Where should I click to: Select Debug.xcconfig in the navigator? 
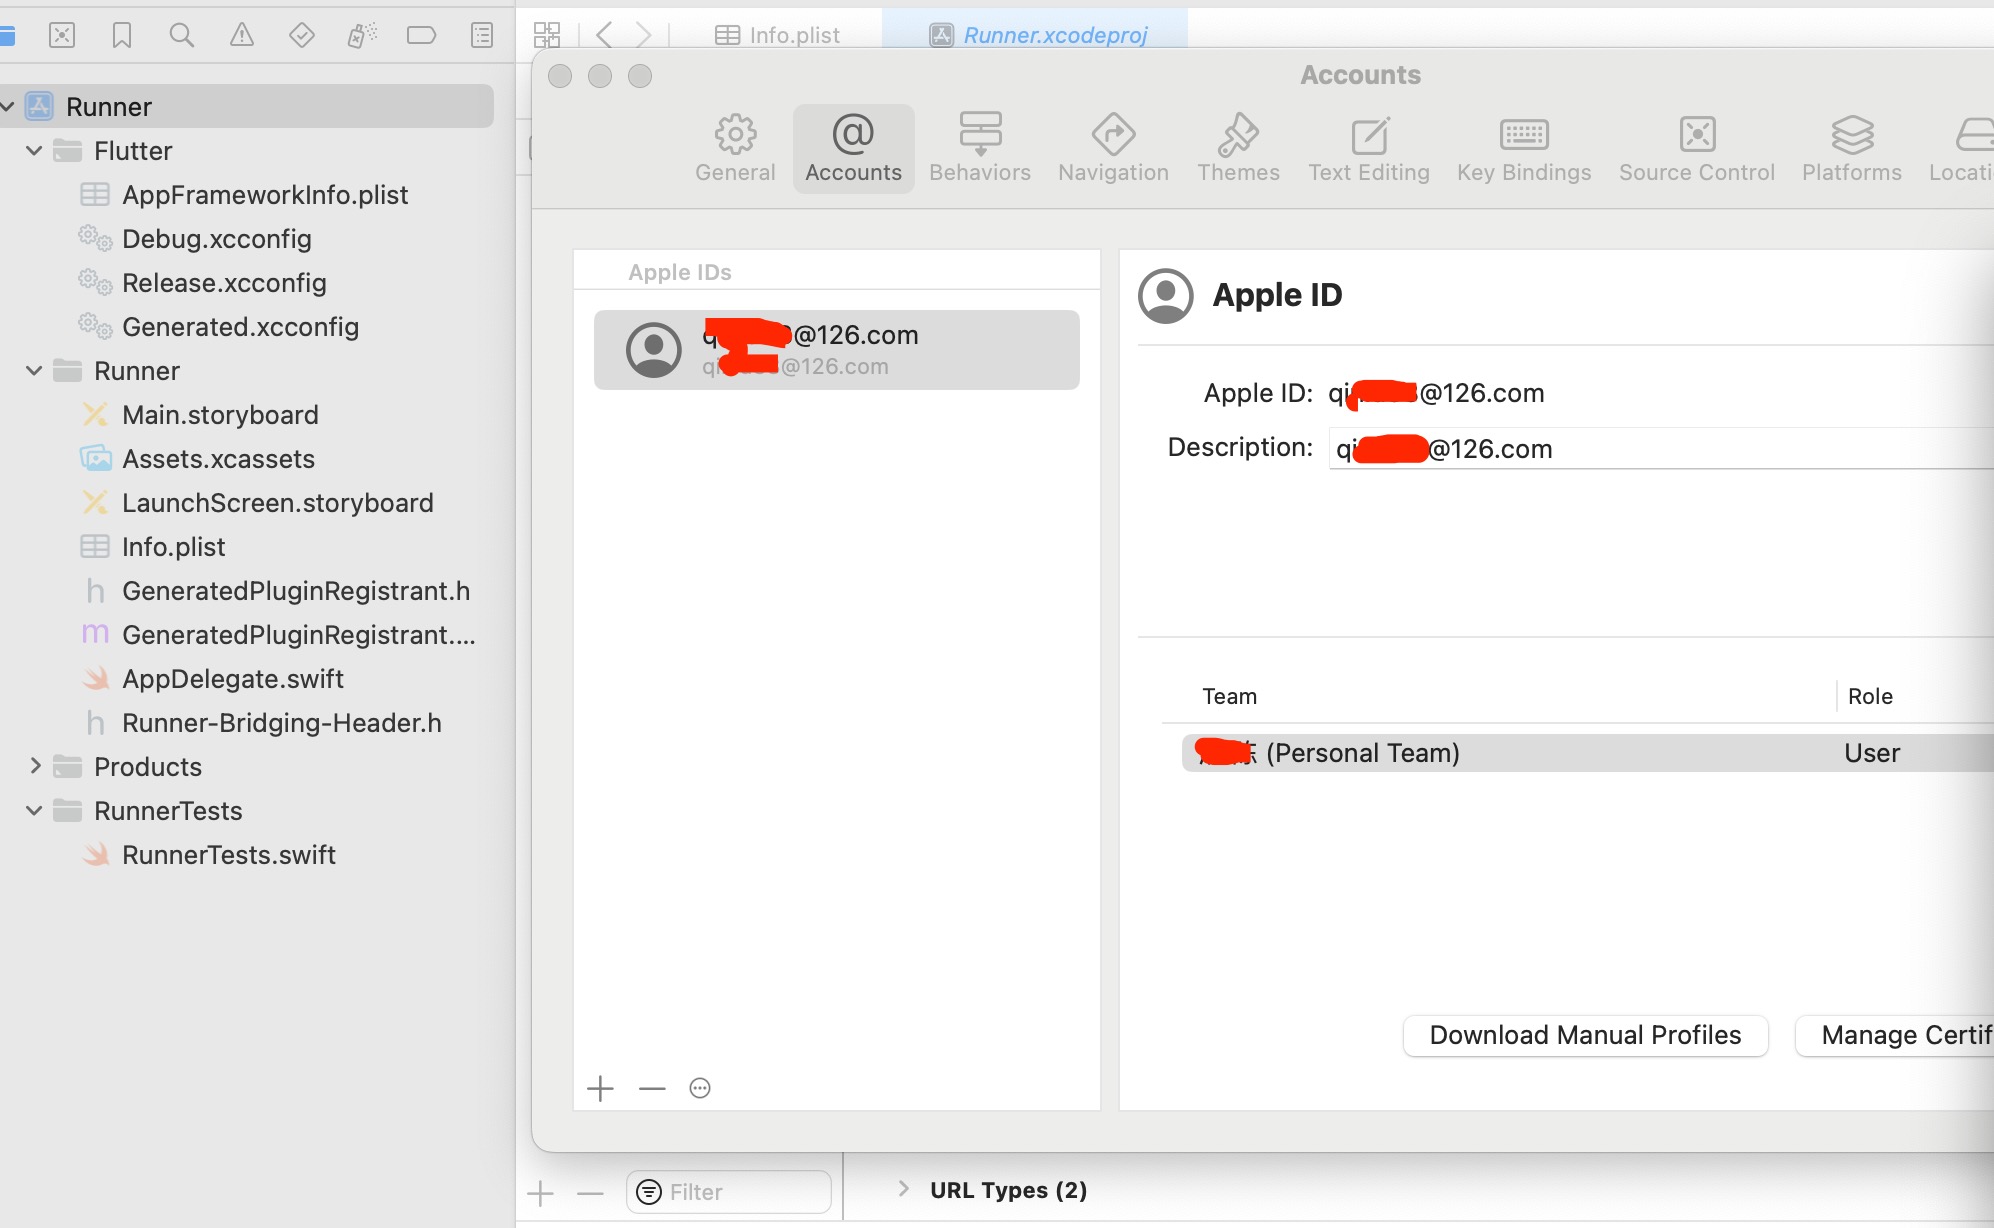pyautogui.click(x=216, y=239)
